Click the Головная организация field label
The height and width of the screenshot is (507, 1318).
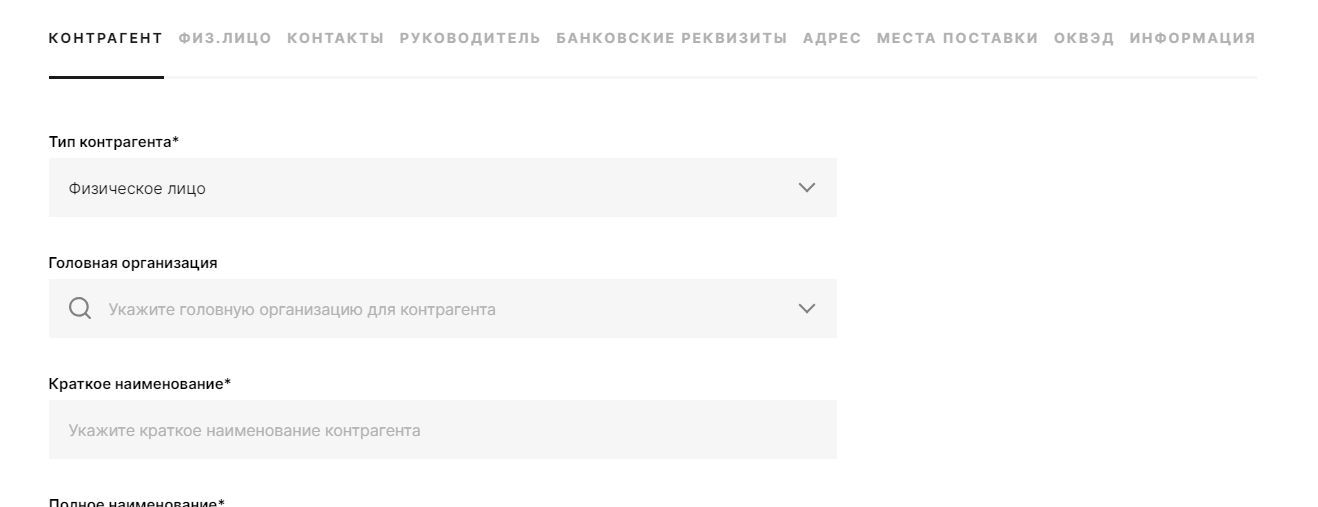tap(133, 263)
